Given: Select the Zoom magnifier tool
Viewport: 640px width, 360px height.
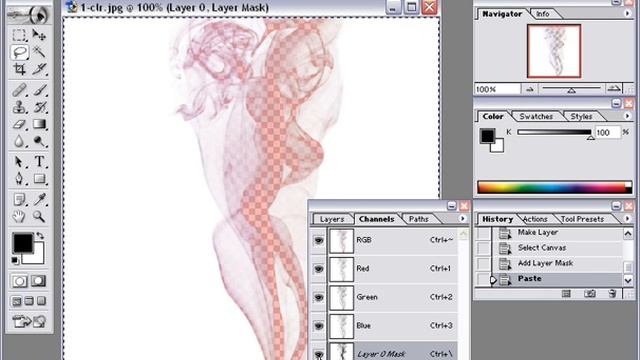Looking at the screenshot, I should [39, 216].
